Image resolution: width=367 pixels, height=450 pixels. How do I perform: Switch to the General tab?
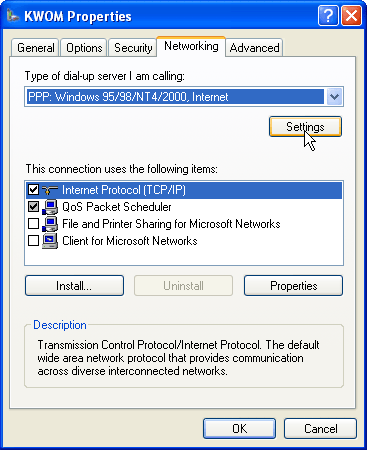click(x=36, y=48)
